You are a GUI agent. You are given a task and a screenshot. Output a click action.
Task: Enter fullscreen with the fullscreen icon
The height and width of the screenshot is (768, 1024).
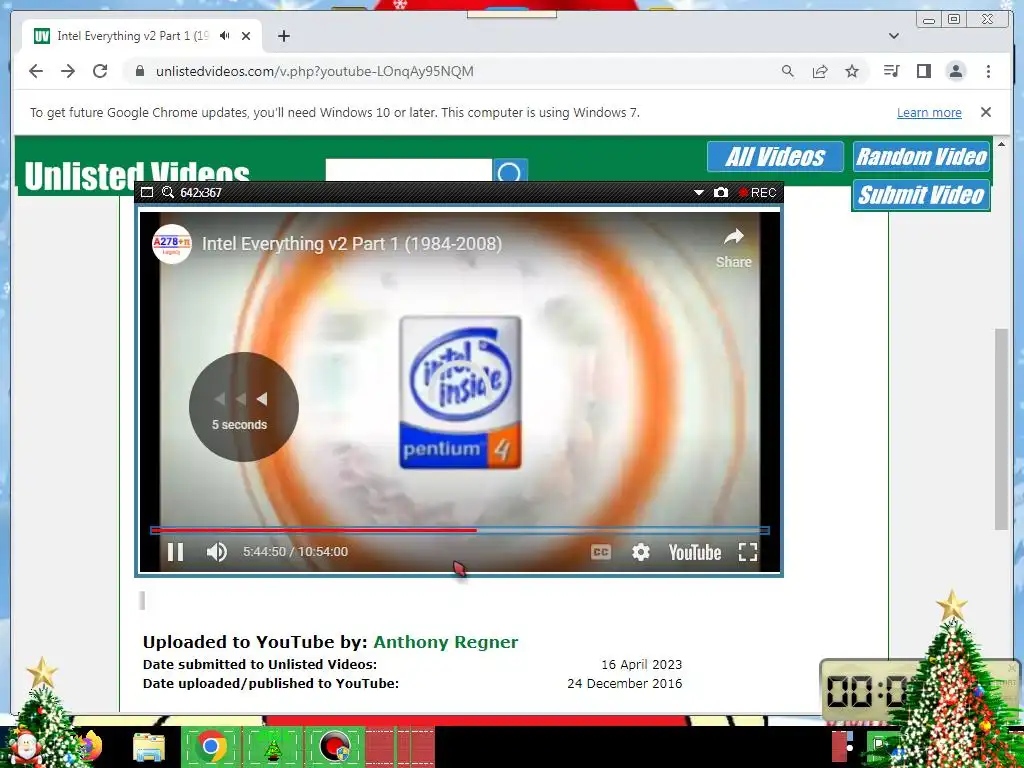pyautogui.click(x=748, y=552)
